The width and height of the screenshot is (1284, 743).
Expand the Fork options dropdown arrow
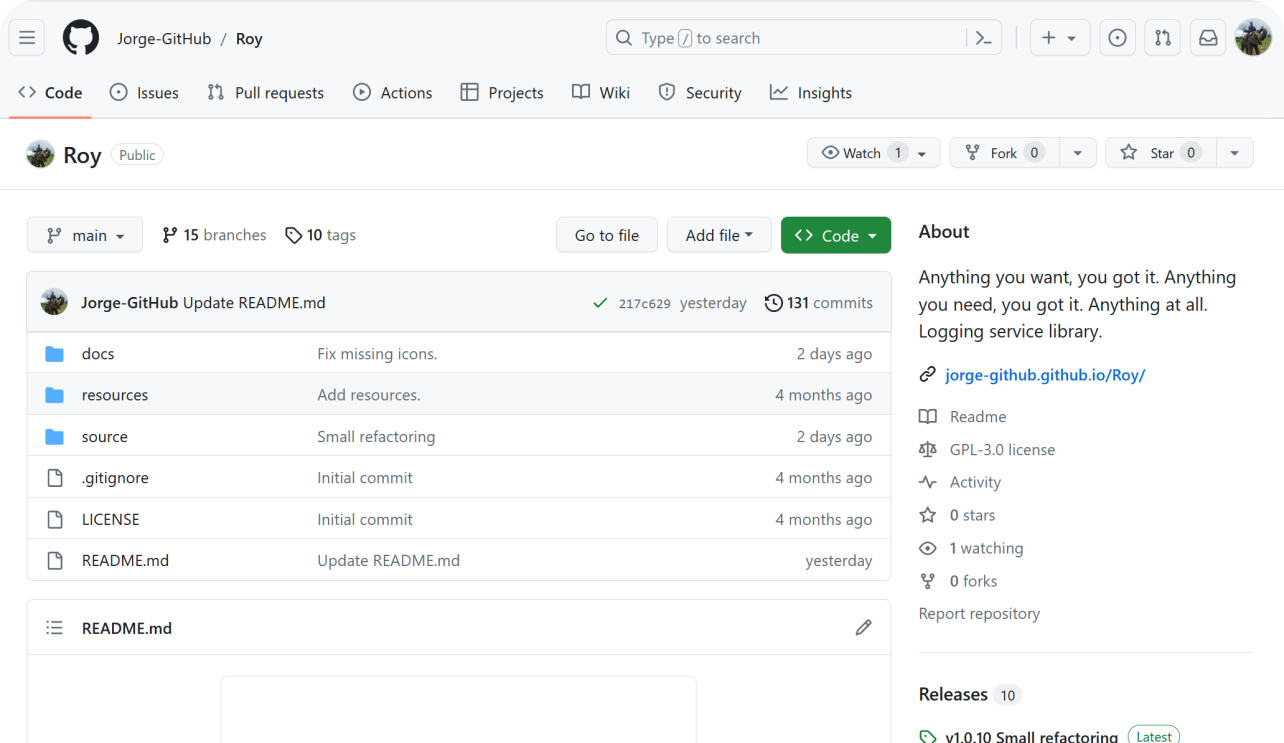coord(1077,153)
